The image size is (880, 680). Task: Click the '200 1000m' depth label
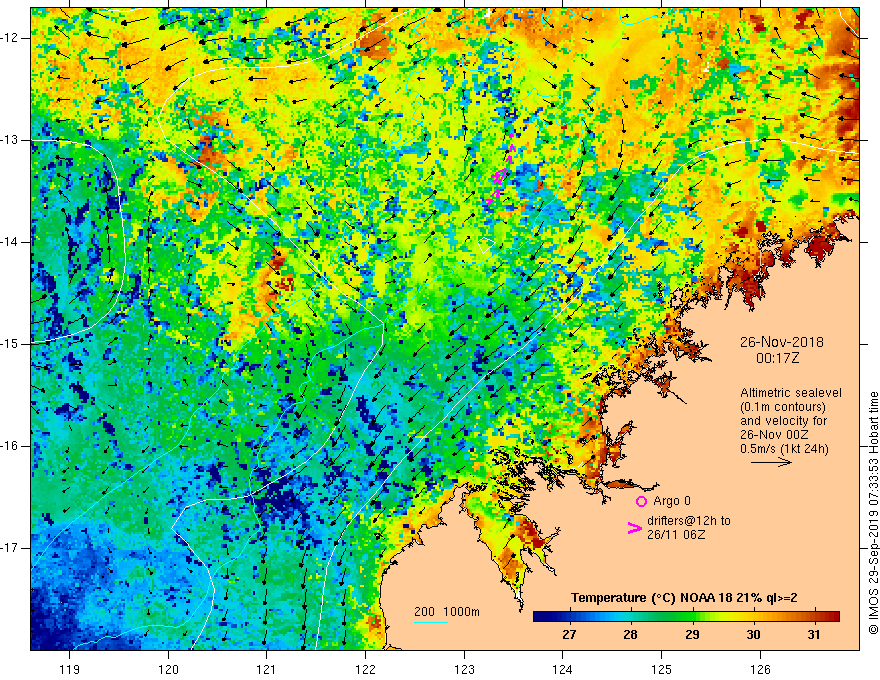coord(447,612)
